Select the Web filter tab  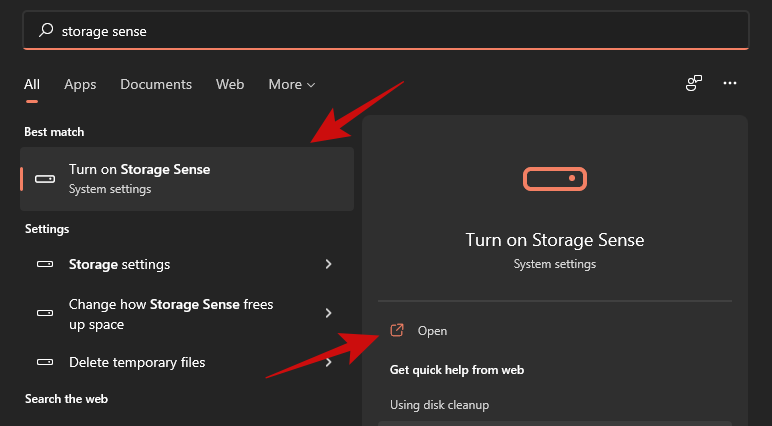pos(230,85)
